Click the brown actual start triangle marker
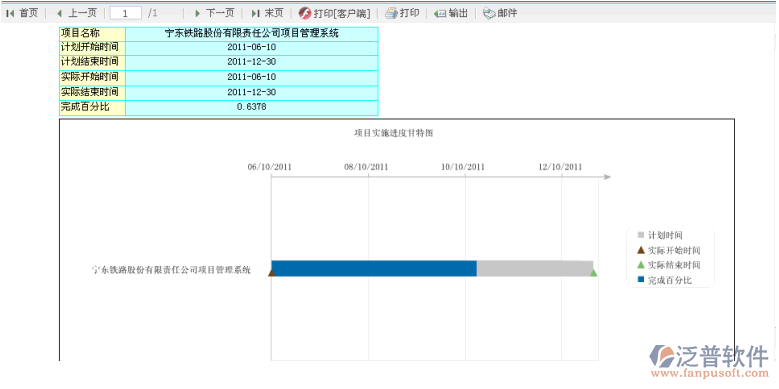The image size is (779, 389). click(x=271, y=272)
